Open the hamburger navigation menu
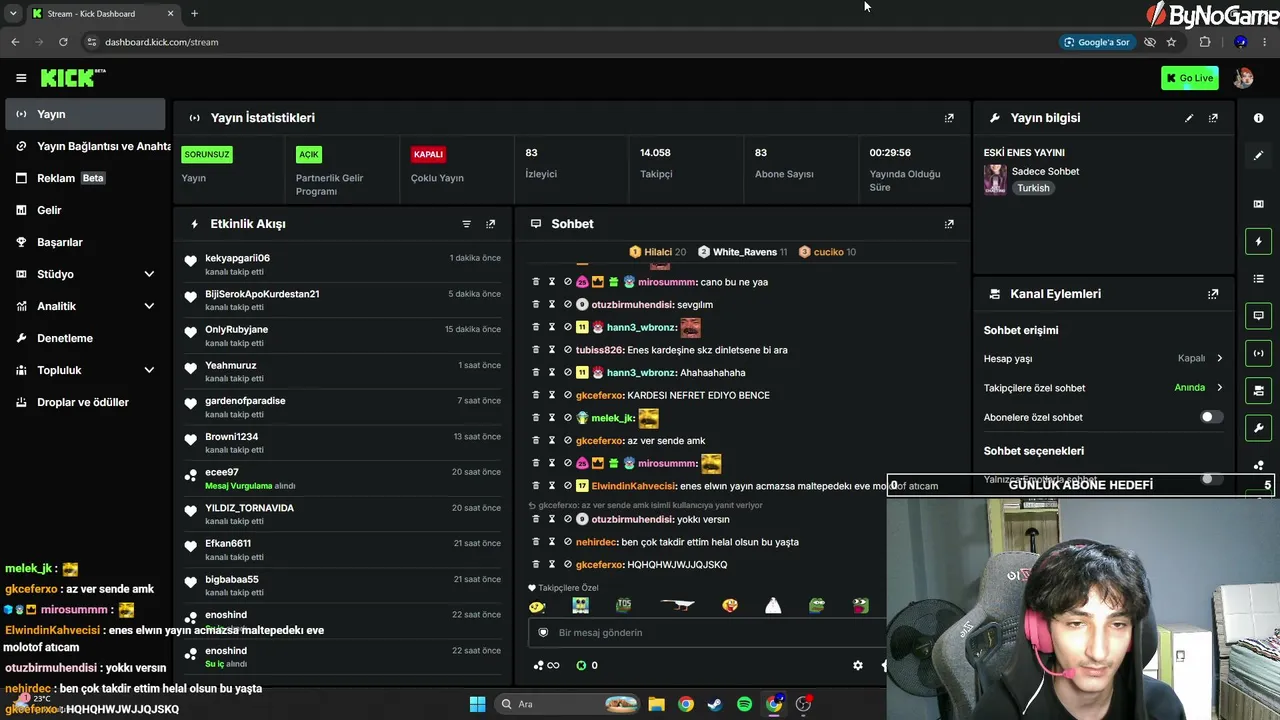The width and height of the screenshot is (1280, 720). pyautogui.click(x=21, y=78)
